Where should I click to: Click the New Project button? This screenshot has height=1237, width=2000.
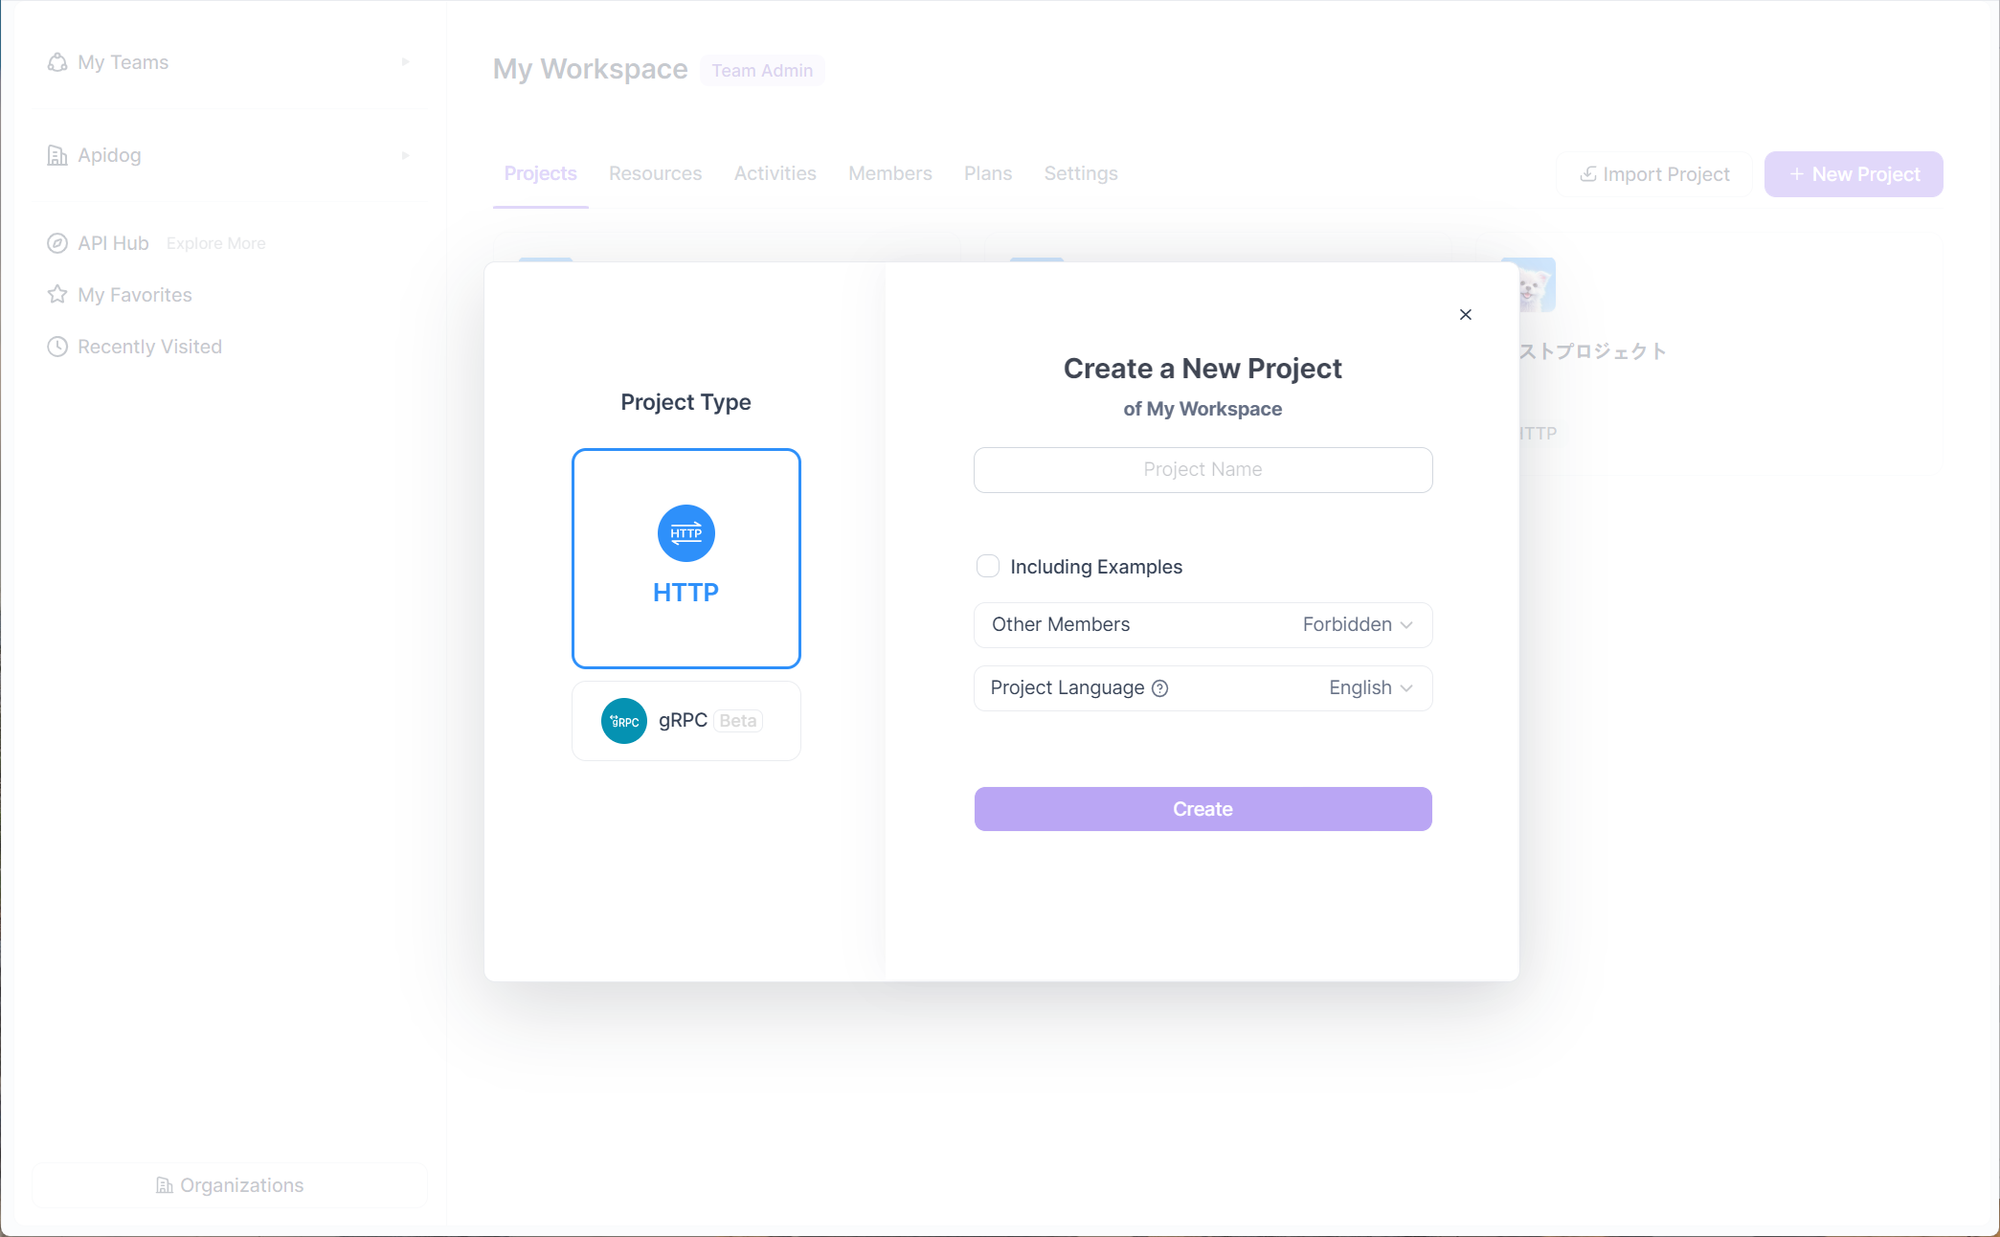tap(1854, 173)
